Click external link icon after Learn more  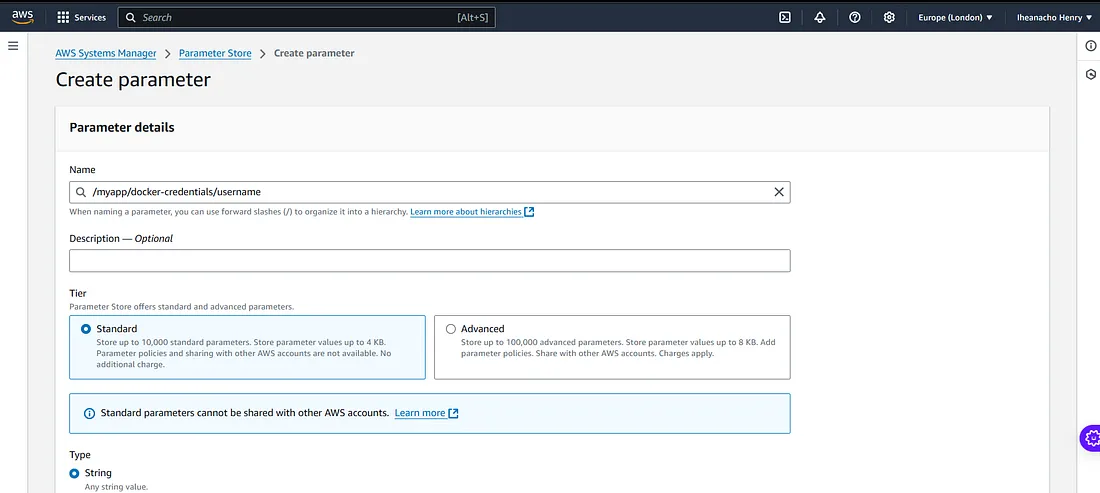click(x=453, y=413)
